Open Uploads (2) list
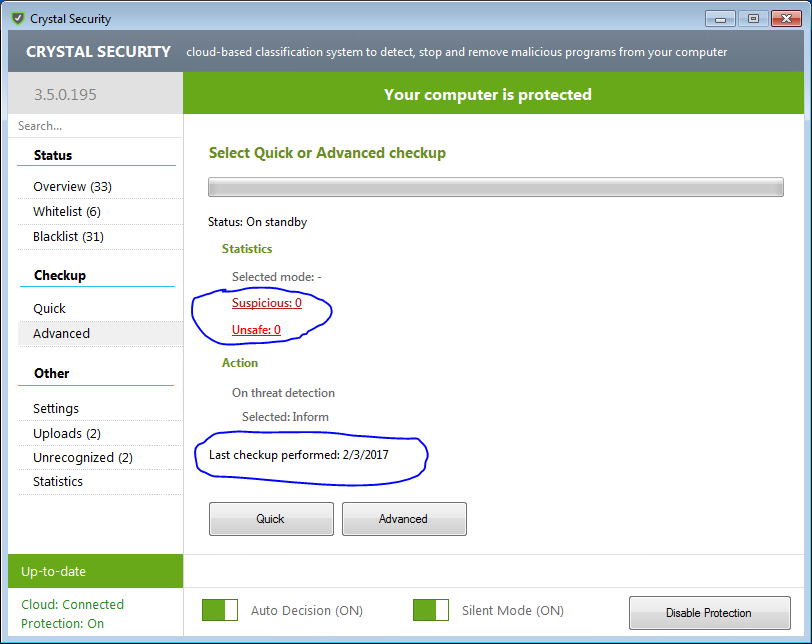 [x=67, y=434]
